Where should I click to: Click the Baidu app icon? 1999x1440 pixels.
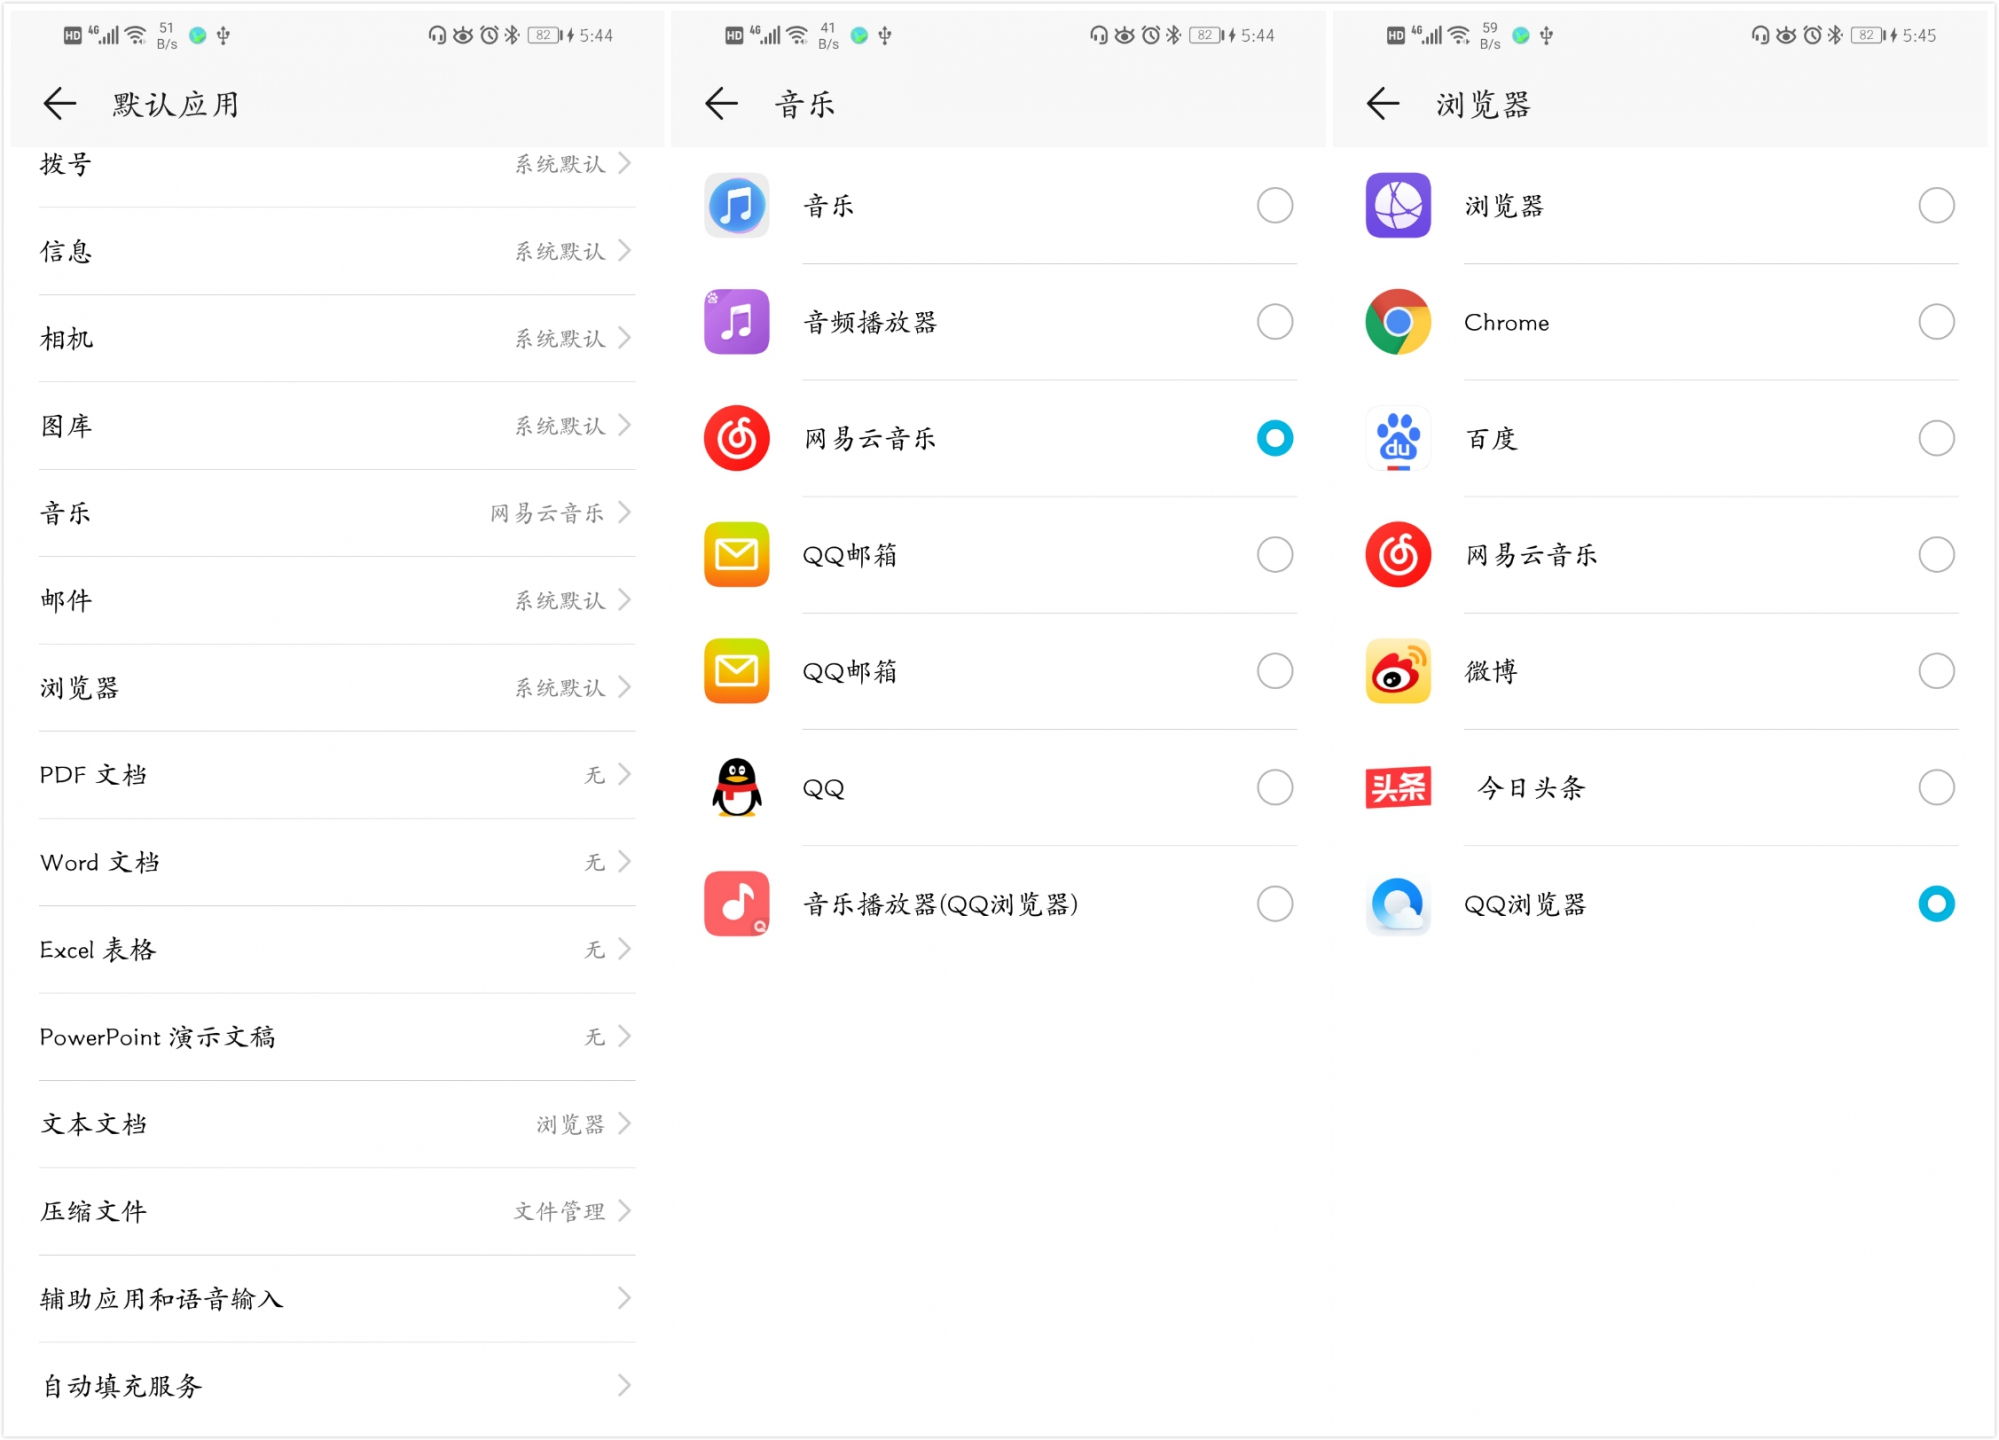pyautogui.click(x=1397, y=438)
